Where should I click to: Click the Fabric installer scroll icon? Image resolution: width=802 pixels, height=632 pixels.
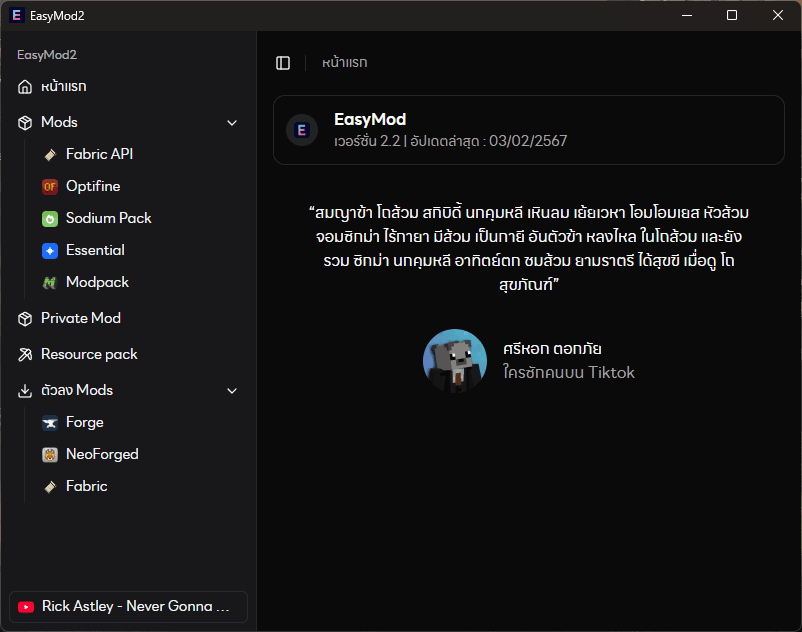coord(50,487)
